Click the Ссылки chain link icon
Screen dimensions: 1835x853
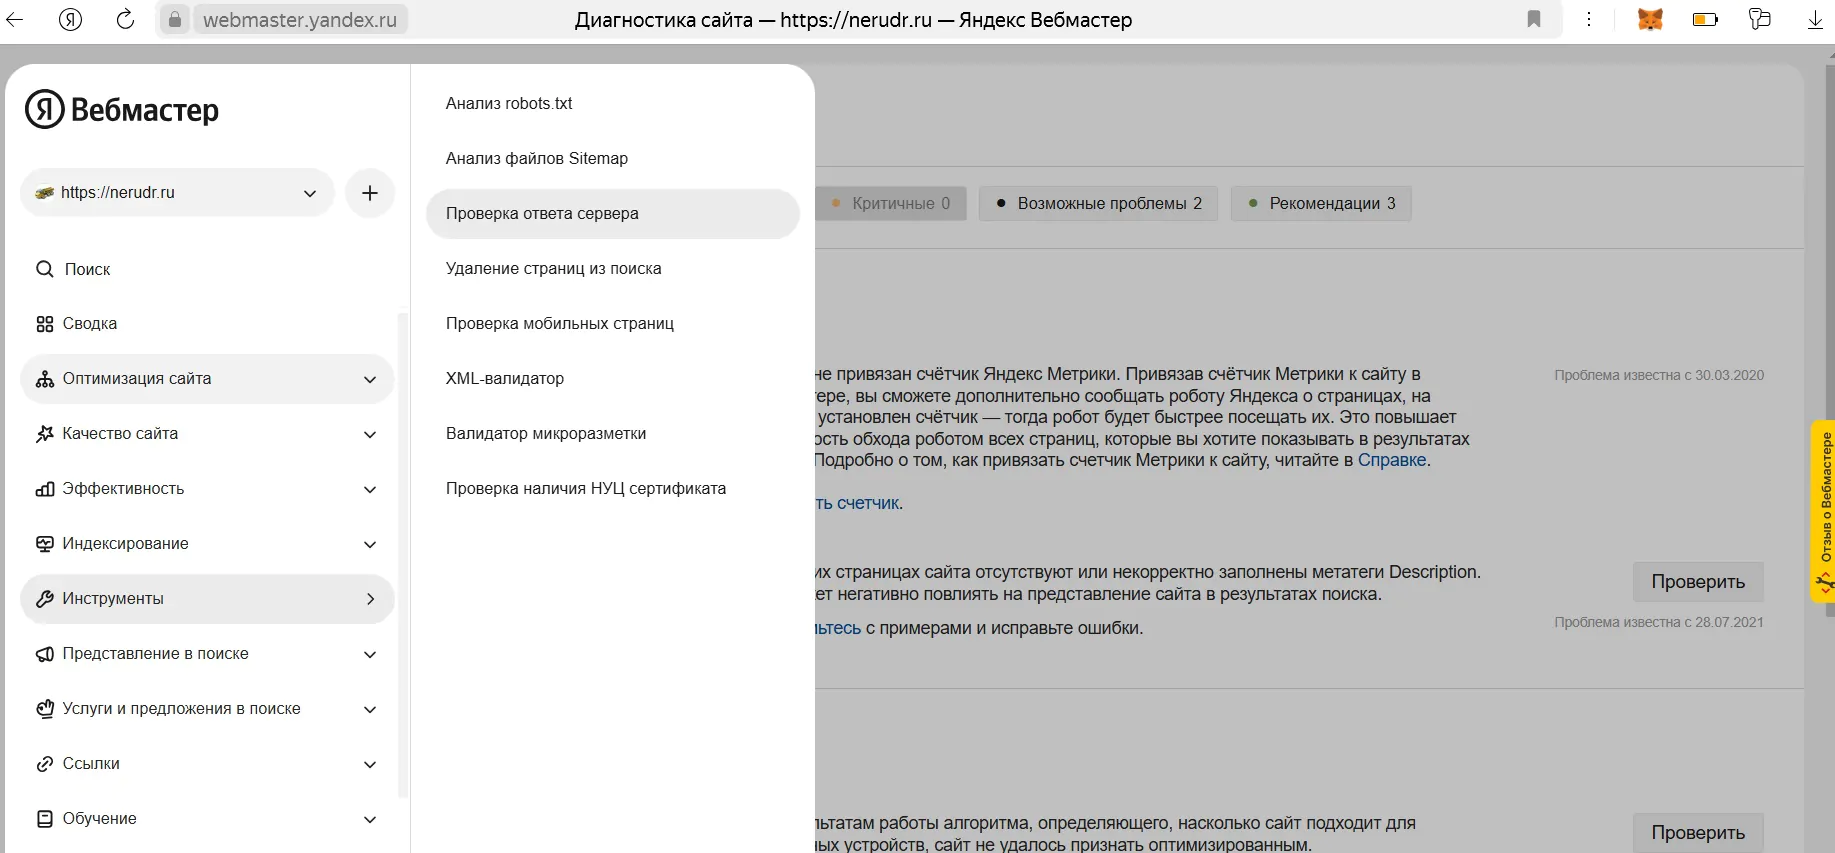pos(44,764)
